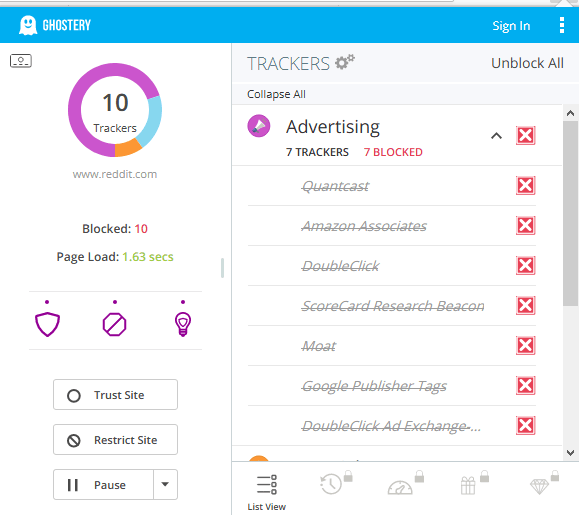Toggle the block checkbox for DoubleClick
Screen dimensions: 579x515
pyautogui.click(x=525, y=265)
